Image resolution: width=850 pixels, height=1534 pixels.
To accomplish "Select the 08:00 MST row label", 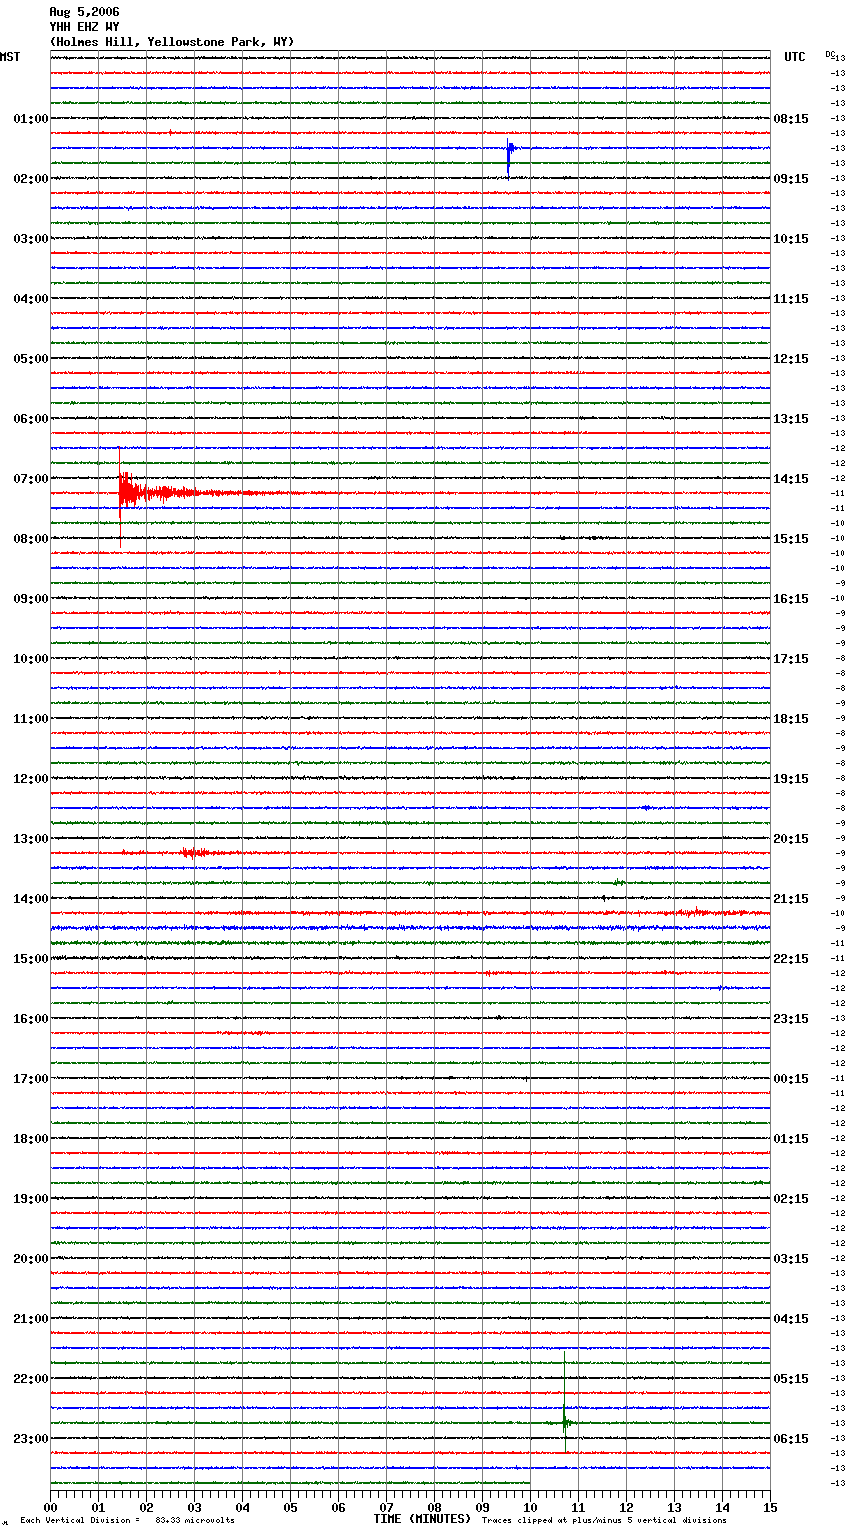I will pos(31,539).
